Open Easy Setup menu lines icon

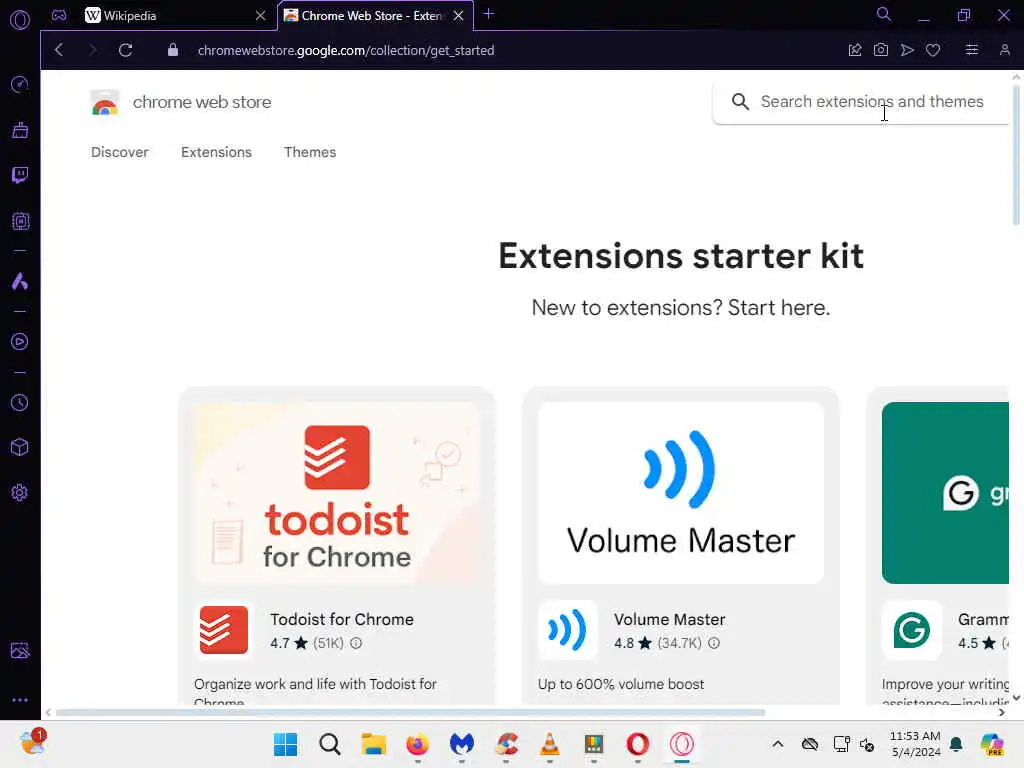click(x=972, y=50)
